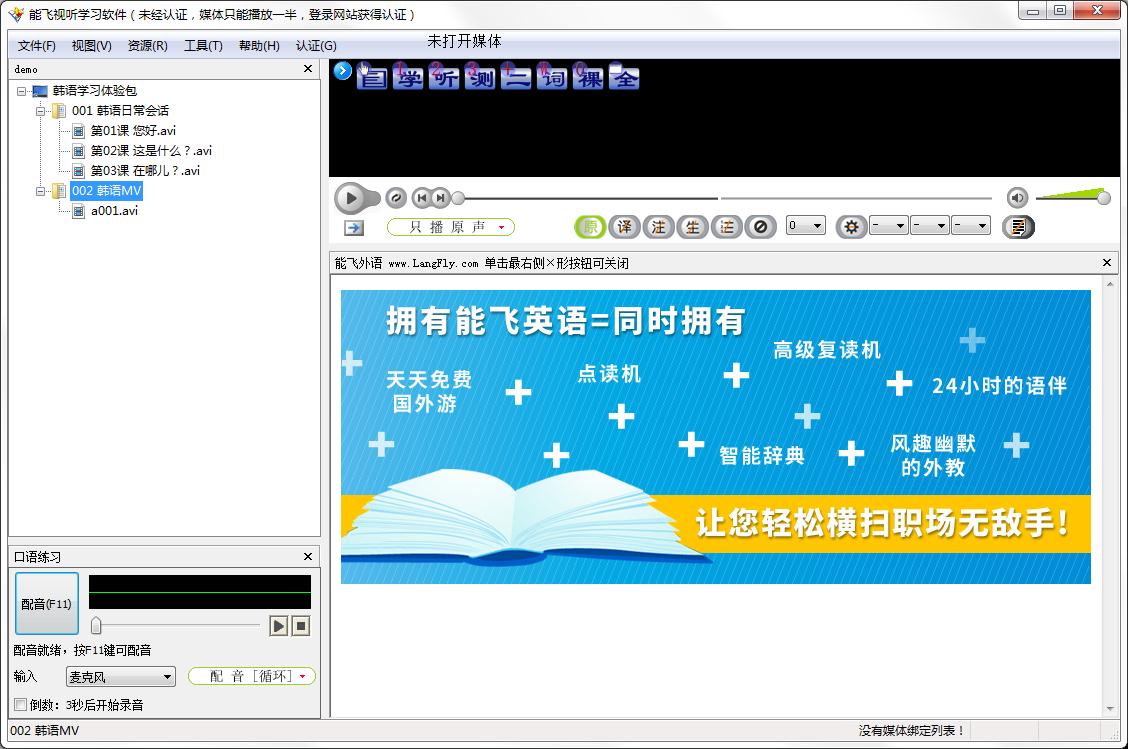Open the 工具(T) menu
The image size is (1128, 749).
coord(203,46)
